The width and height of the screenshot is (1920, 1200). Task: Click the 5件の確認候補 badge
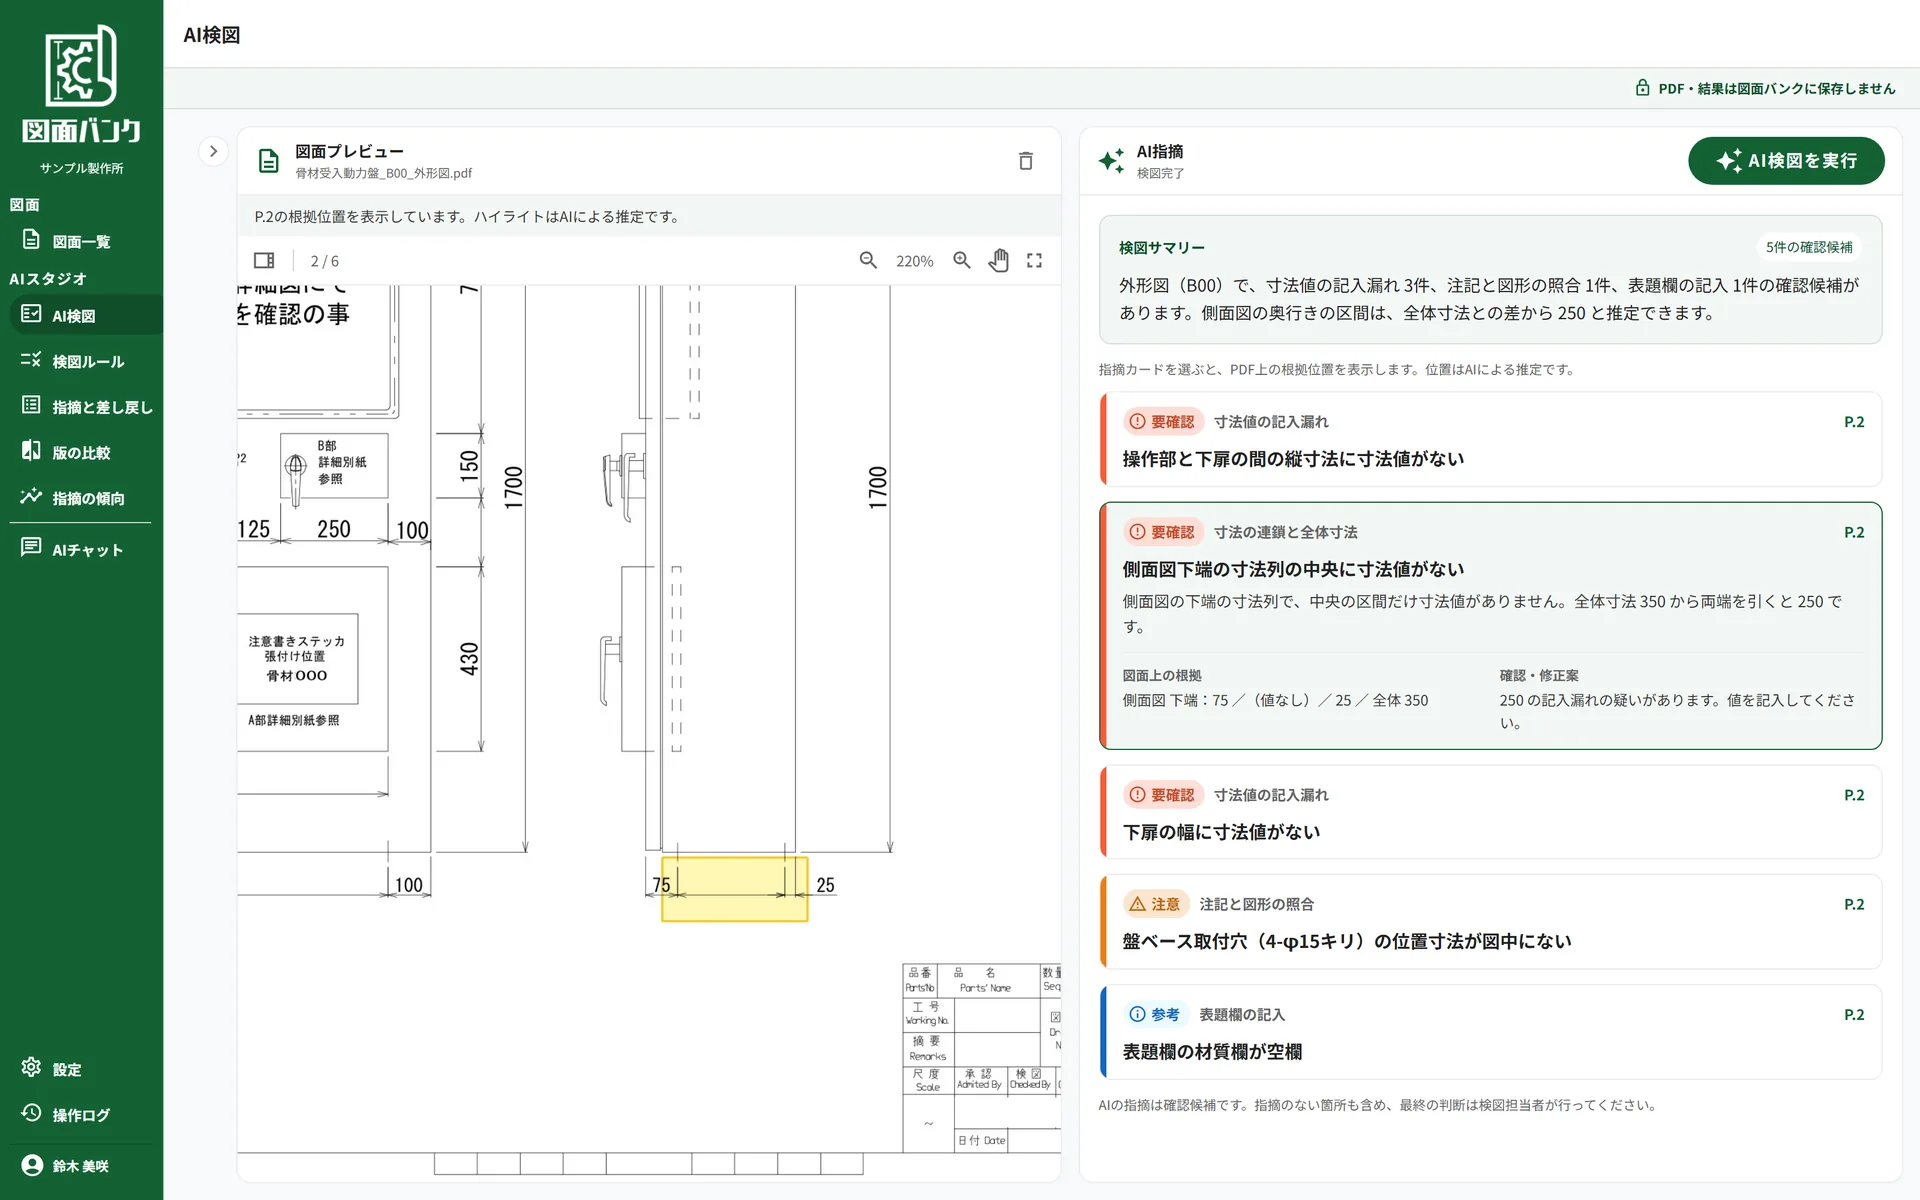pos(1808,247)
